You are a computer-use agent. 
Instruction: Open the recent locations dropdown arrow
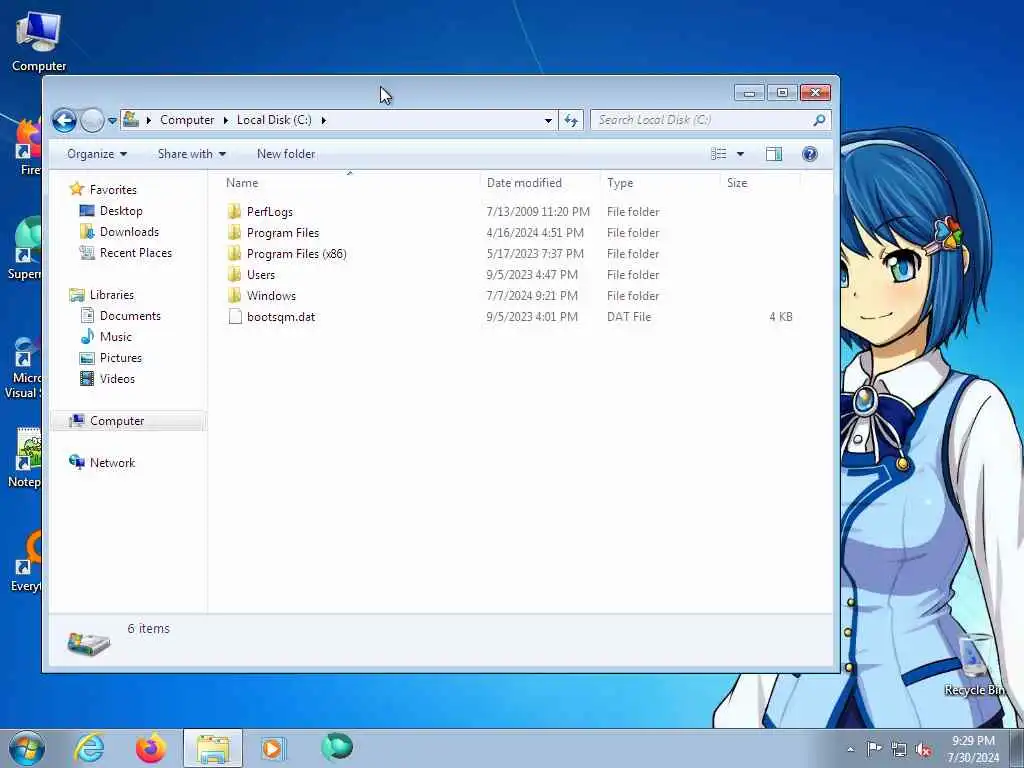112,121
